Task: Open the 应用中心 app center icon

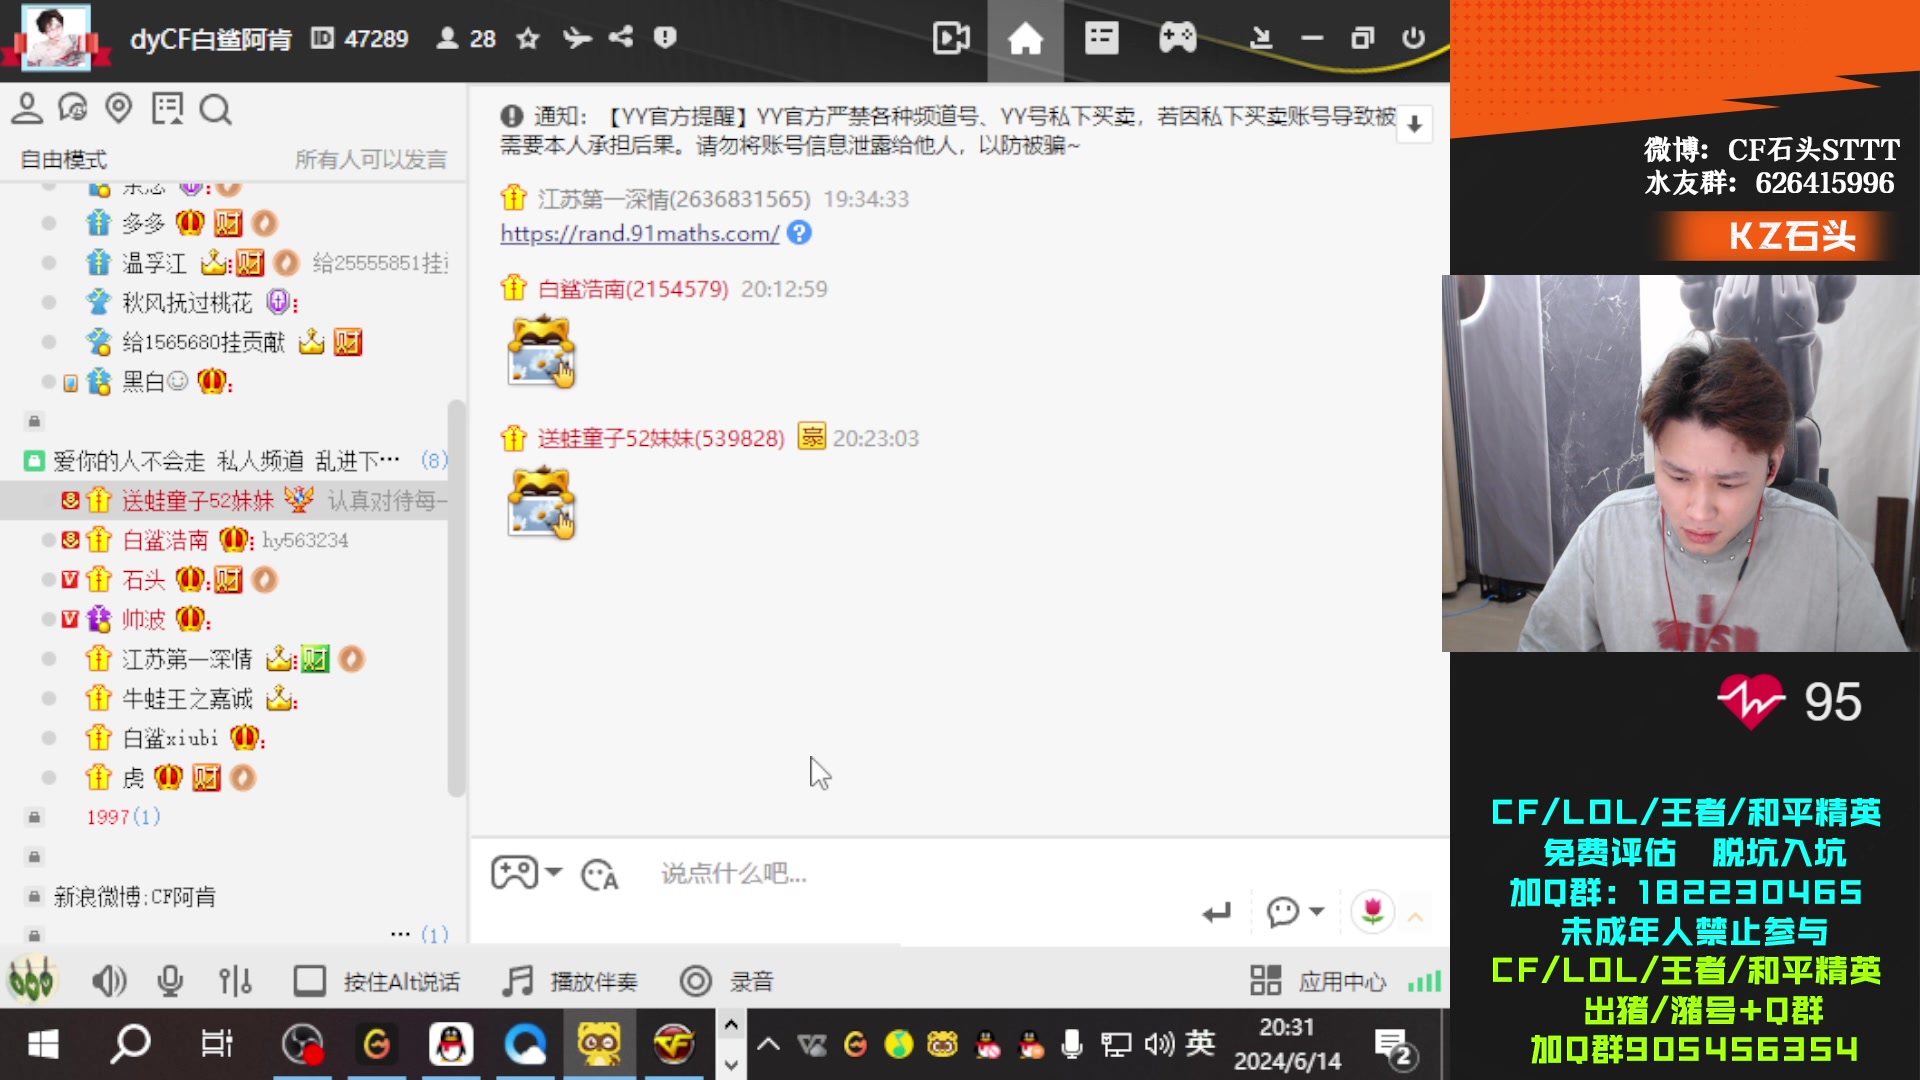Action: point(1265,980)
